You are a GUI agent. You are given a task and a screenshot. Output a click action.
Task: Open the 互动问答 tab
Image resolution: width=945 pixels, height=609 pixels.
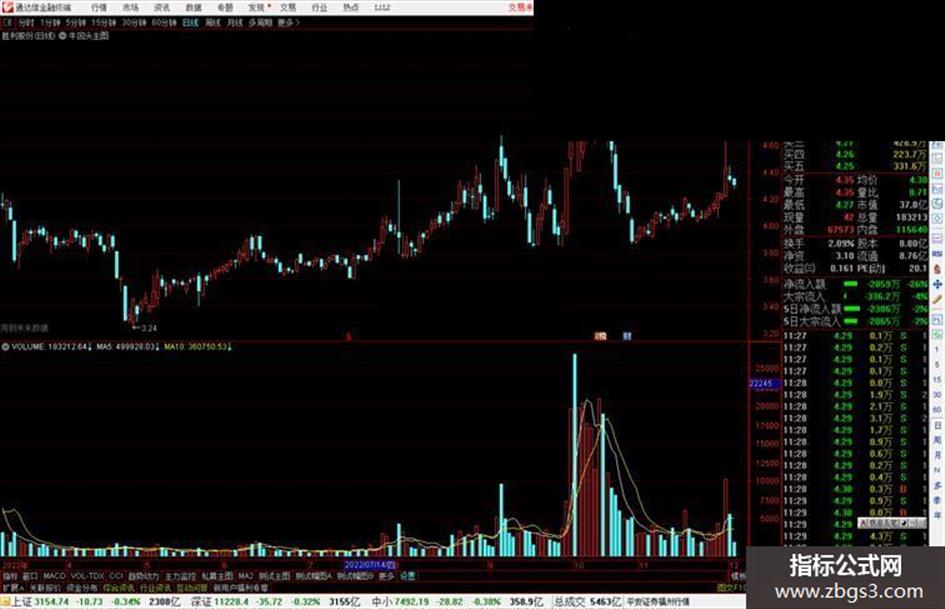click(192, 587)
